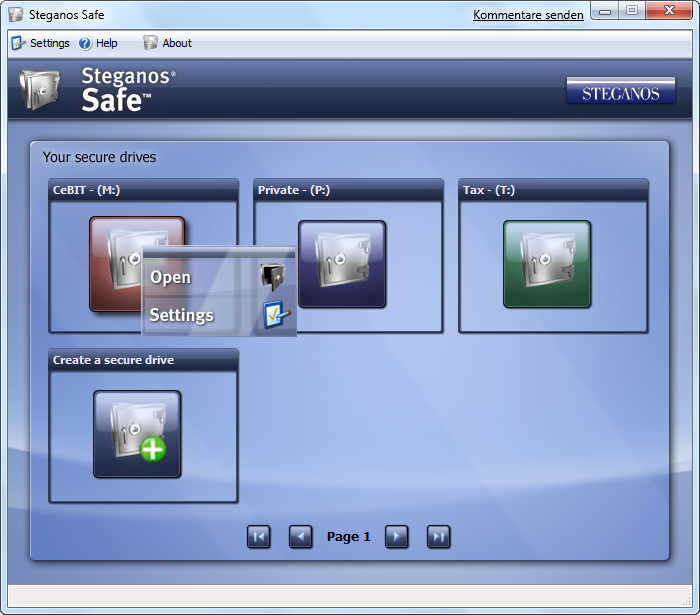The height and width of the screenshot is (615, 700).
Task: Choose Open from the context menu
Action: (x=171, y=277)
